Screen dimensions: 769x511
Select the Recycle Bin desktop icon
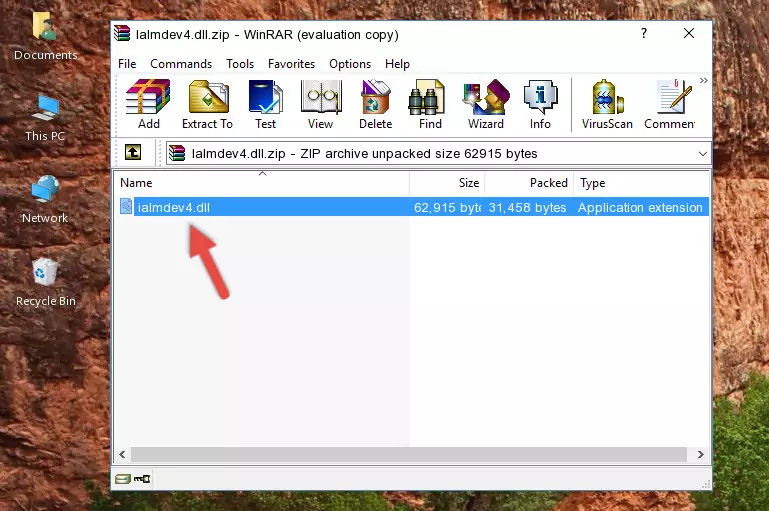[x=45, y=282]
